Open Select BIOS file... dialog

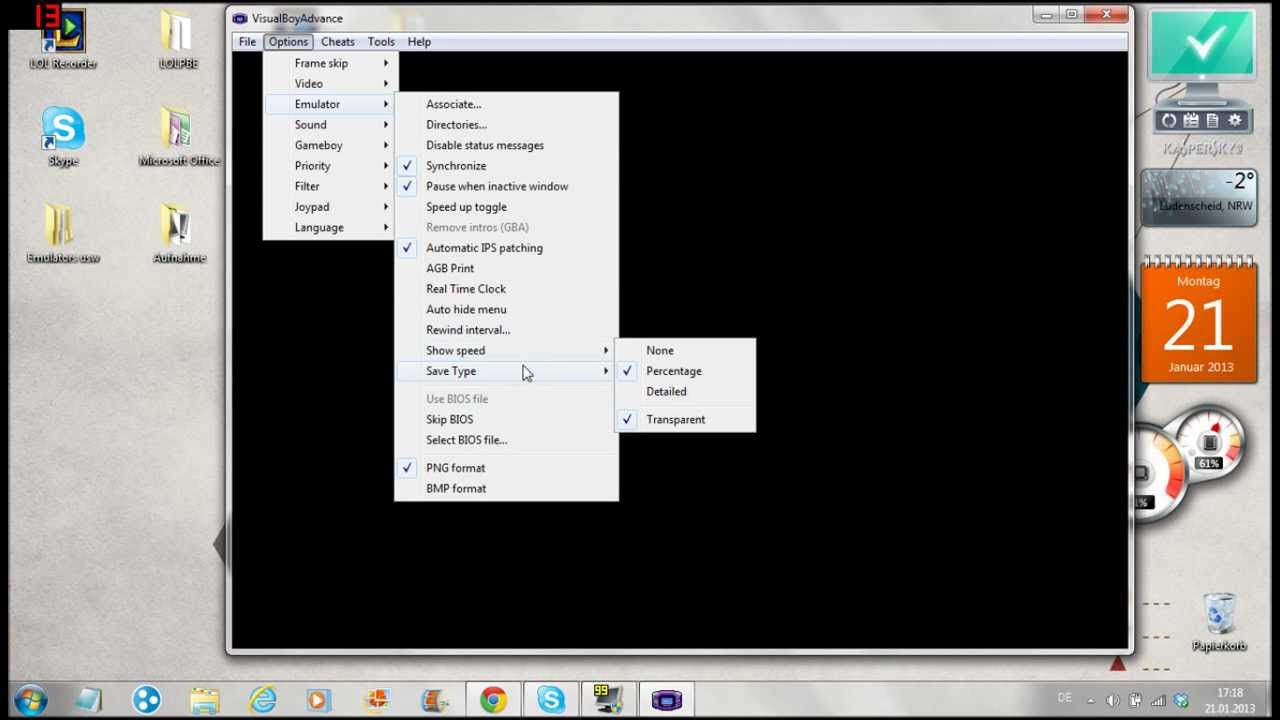506,440
